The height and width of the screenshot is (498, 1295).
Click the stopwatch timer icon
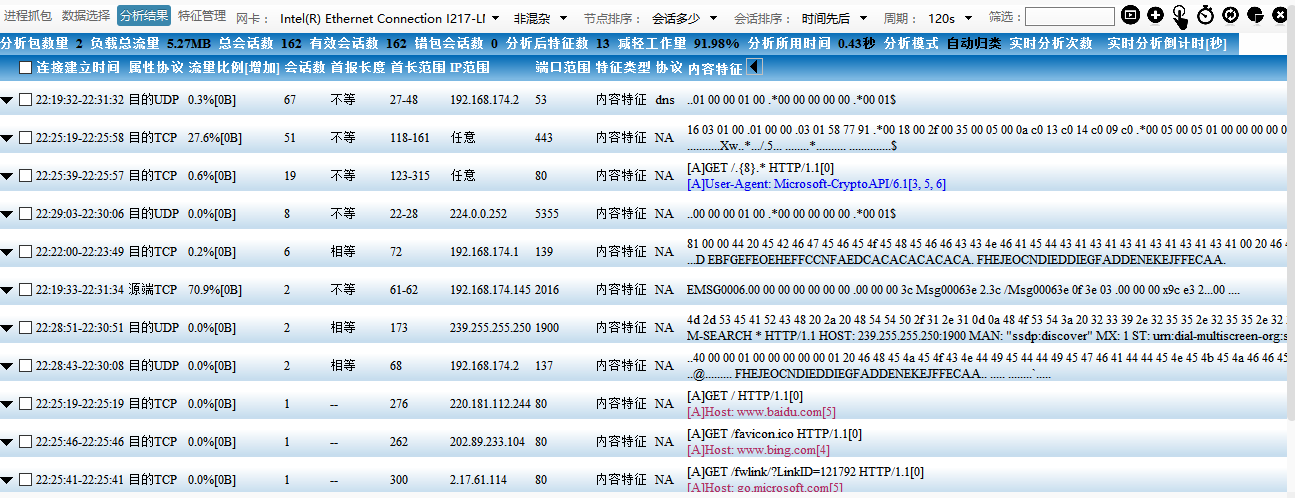[x=1205, y=15]
